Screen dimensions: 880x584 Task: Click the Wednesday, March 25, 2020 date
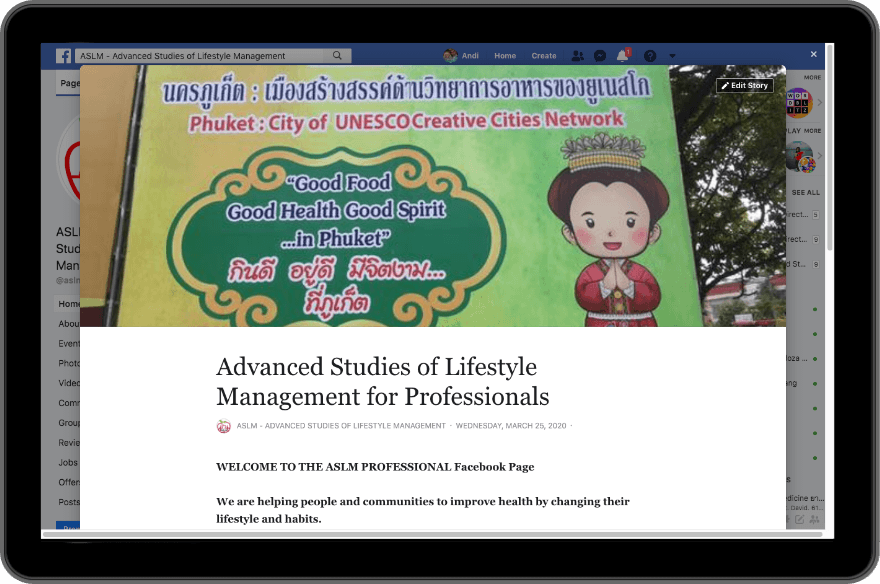point(511,426)
